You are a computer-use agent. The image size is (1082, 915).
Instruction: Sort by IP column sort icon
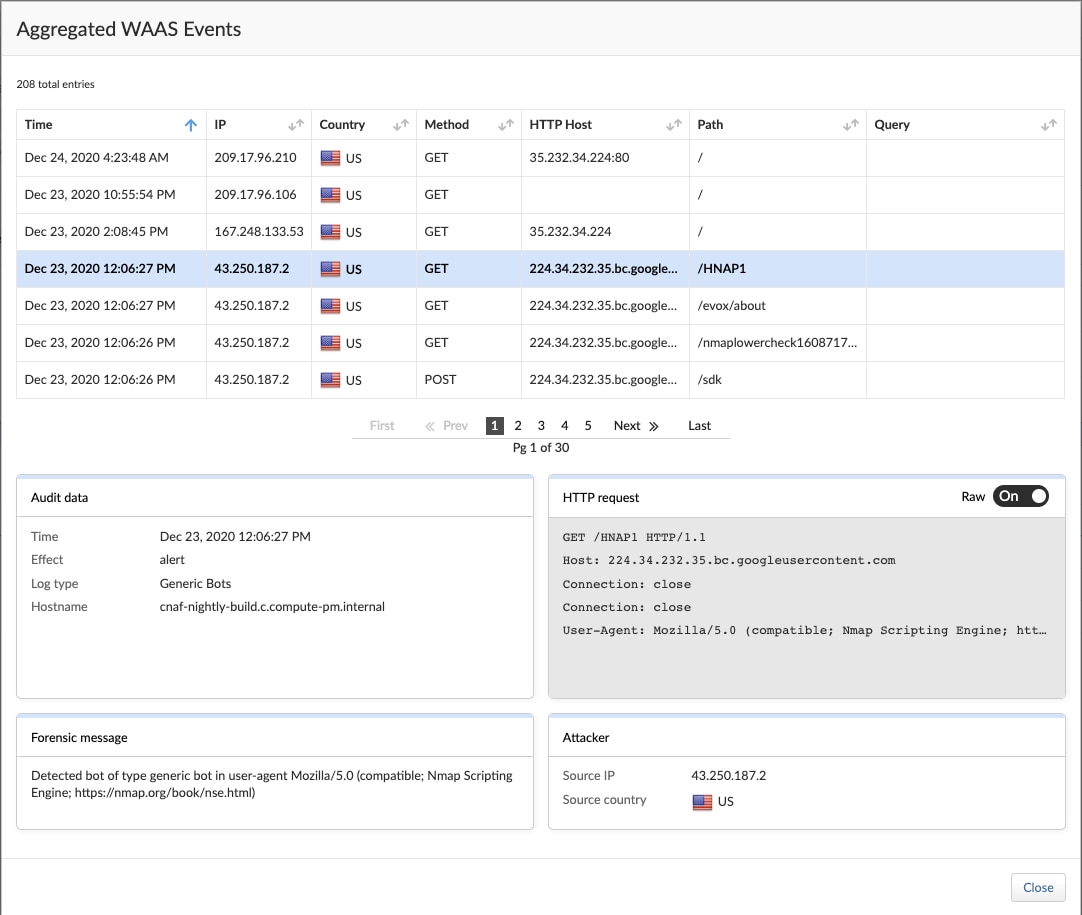(296, 125)
